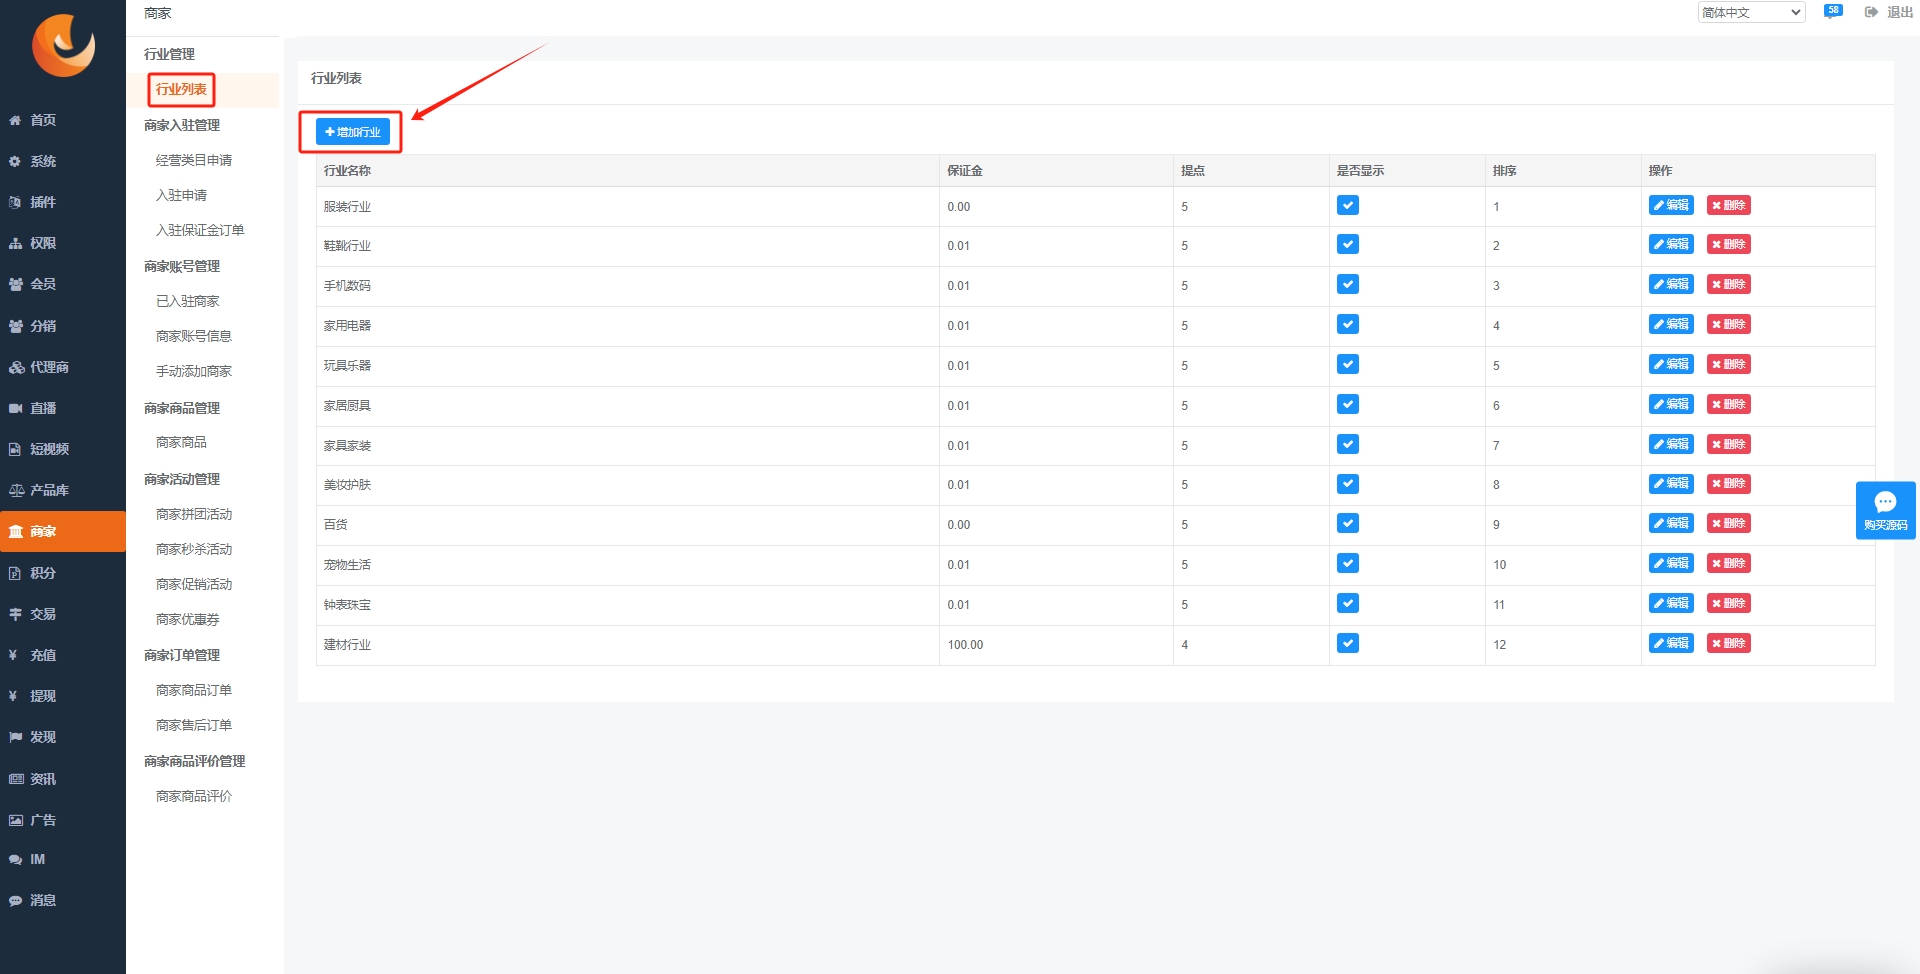The image size is (1920, 974).
Task: Open the 插件 plugins sidebar item
Action: [x=62, y=202]
